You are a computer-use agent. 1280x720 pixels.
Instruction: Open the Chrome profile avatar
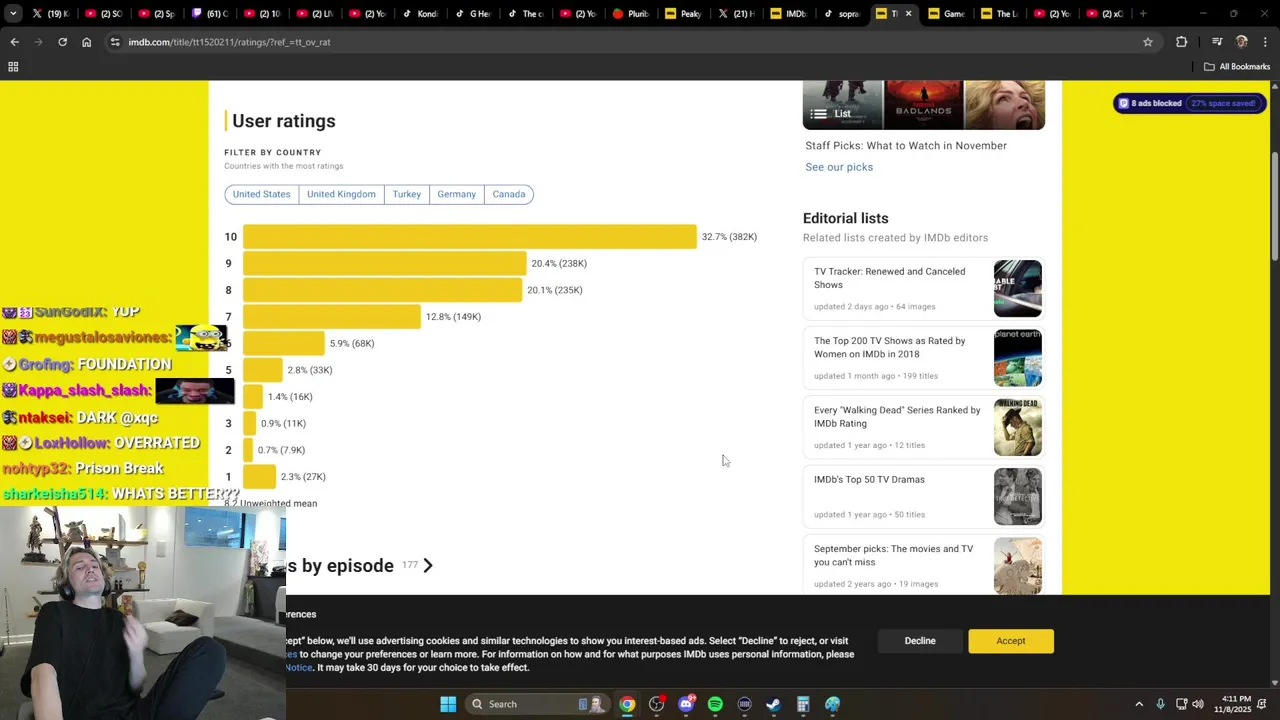click(x=1242, y=42)
